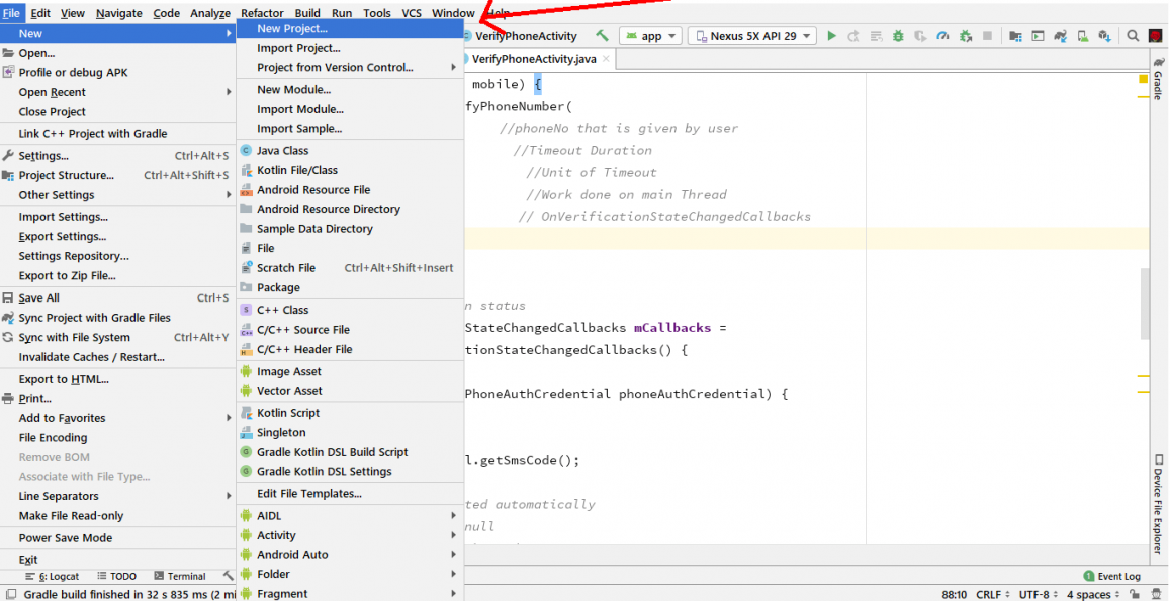Viewport: 1170px width, 601px height.
Task: Open the SDK Manager icon
Action: tap(1104, 34)
